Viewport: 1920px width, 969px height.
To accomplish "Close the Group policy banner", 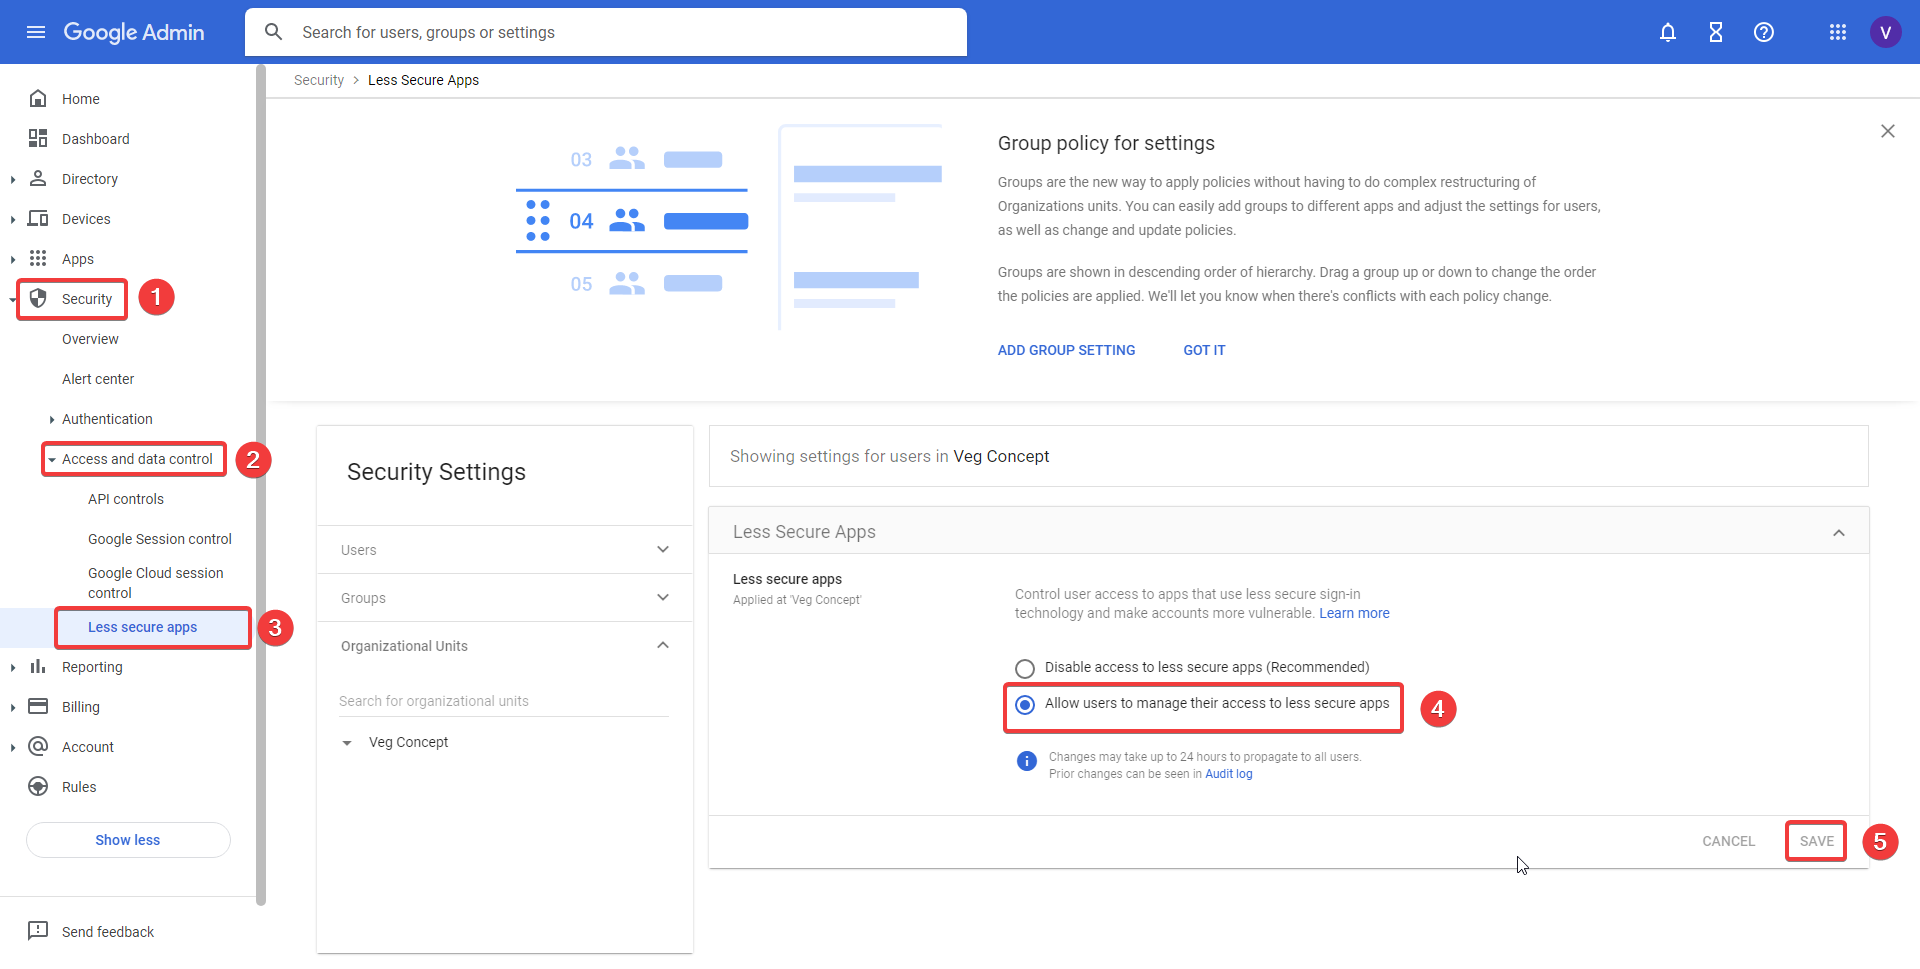I will pos(1888,131).
